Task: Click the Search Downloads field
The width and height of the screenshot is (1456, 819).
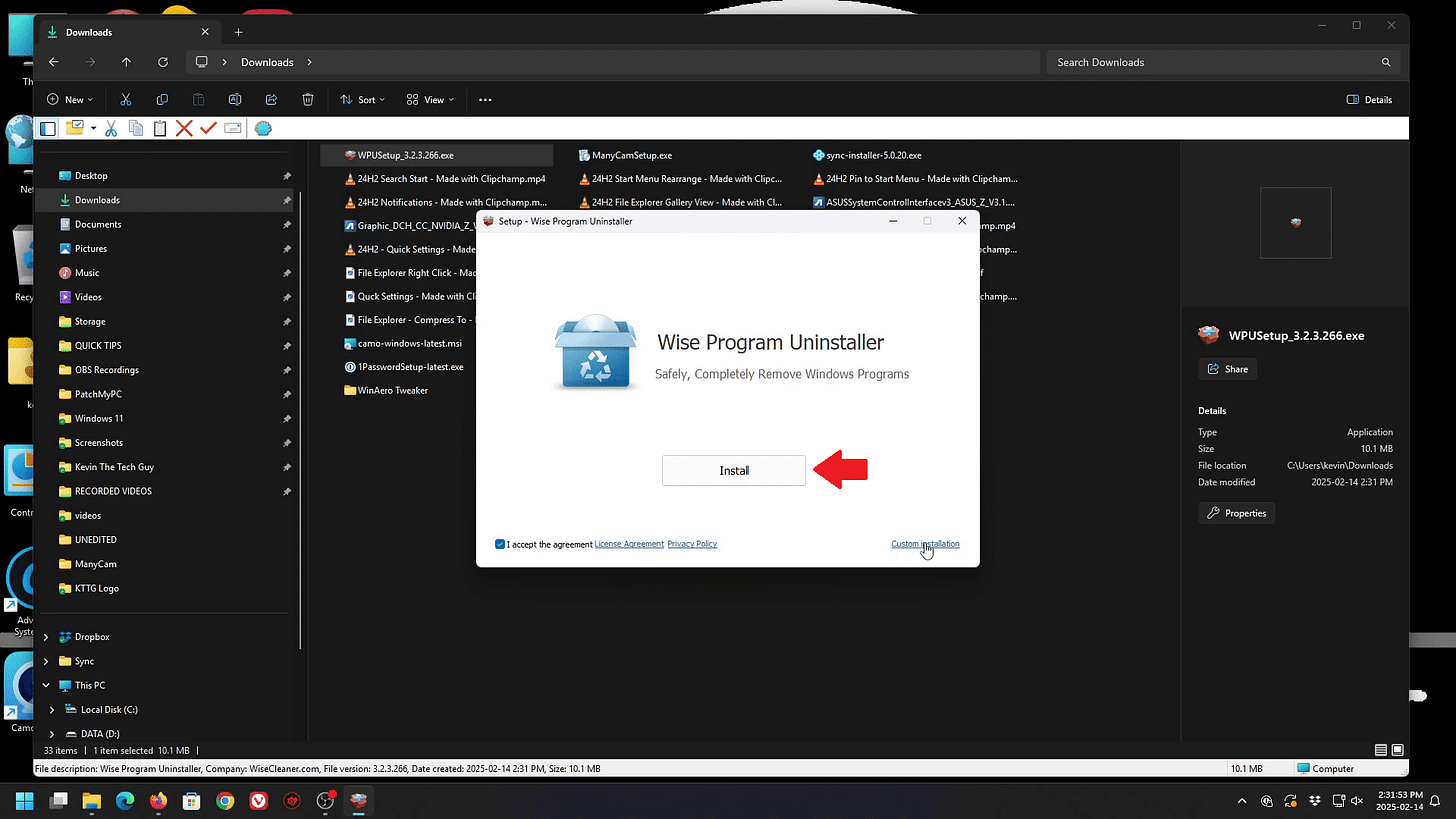Action: [x=1223, y=62]
